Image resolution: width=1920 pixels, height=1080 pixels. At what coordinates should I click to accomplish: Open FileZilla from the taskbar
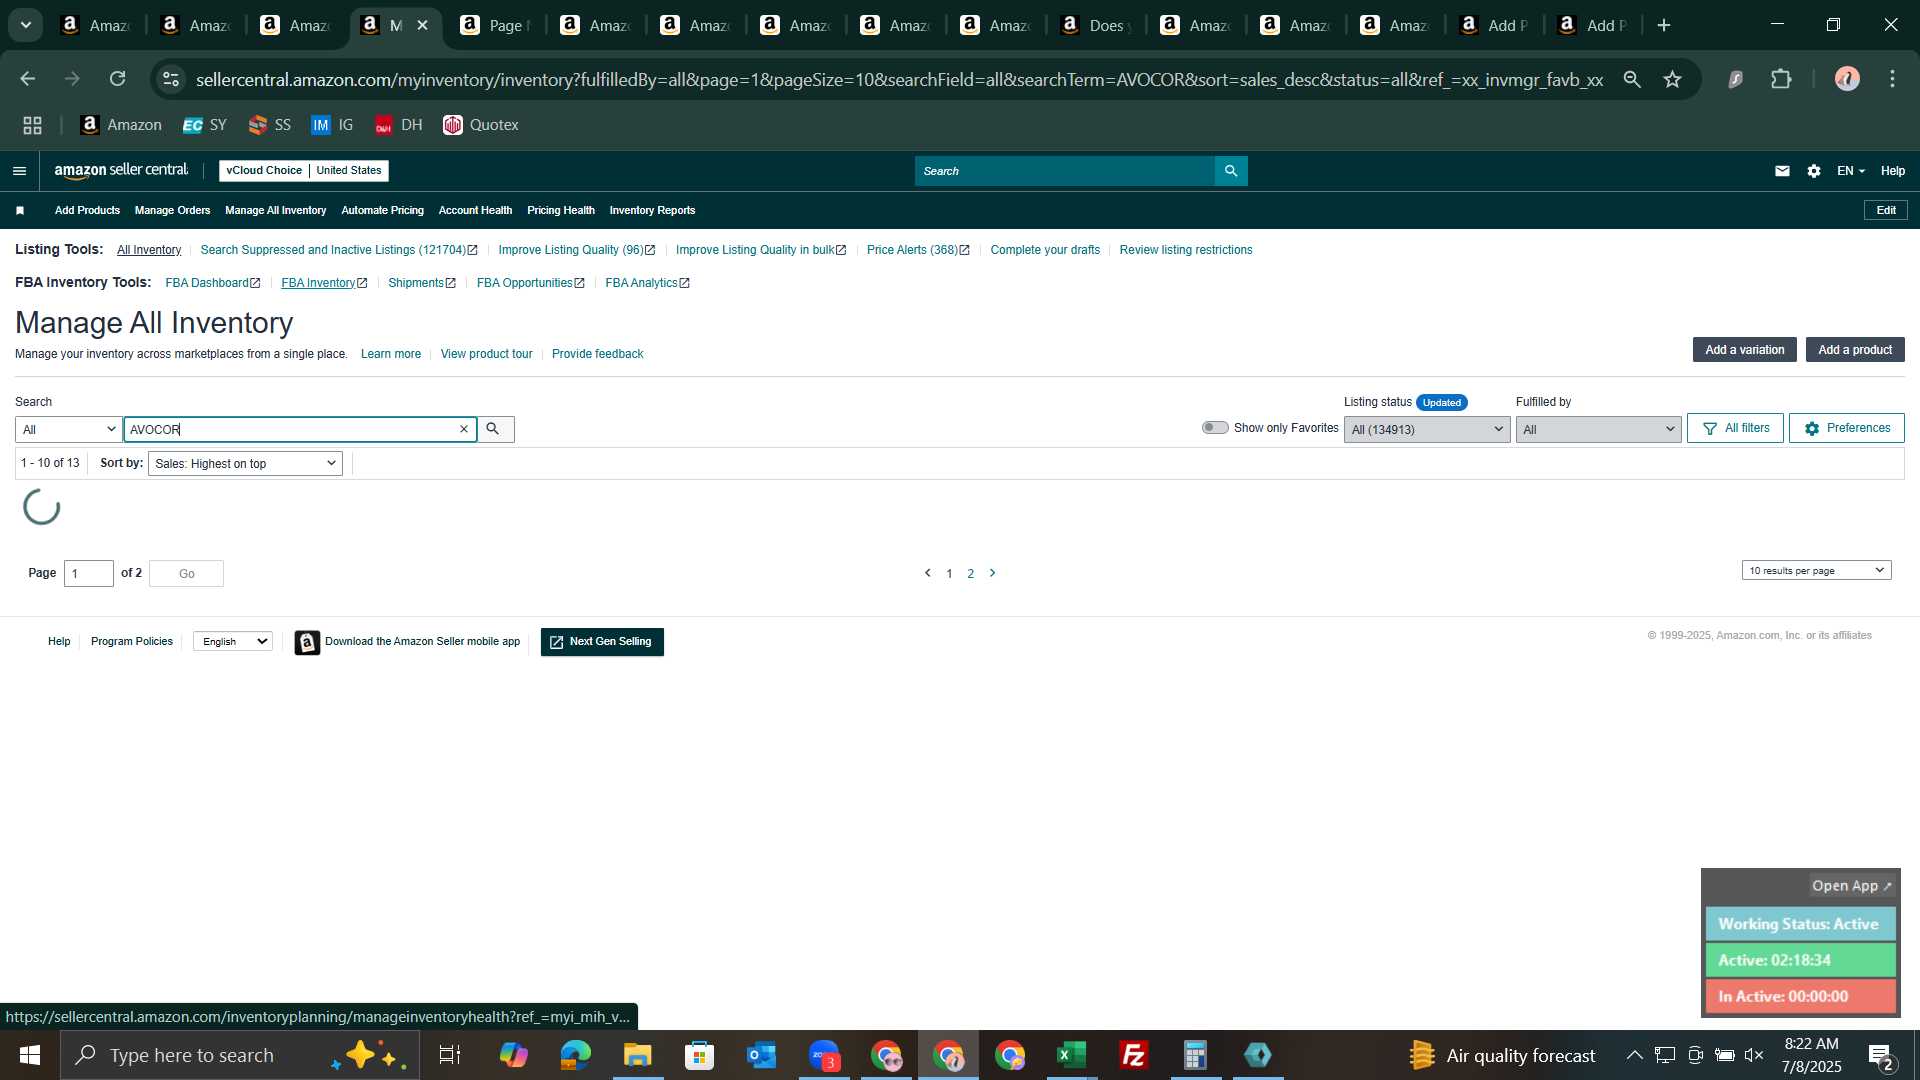tap(1133, 1055)
